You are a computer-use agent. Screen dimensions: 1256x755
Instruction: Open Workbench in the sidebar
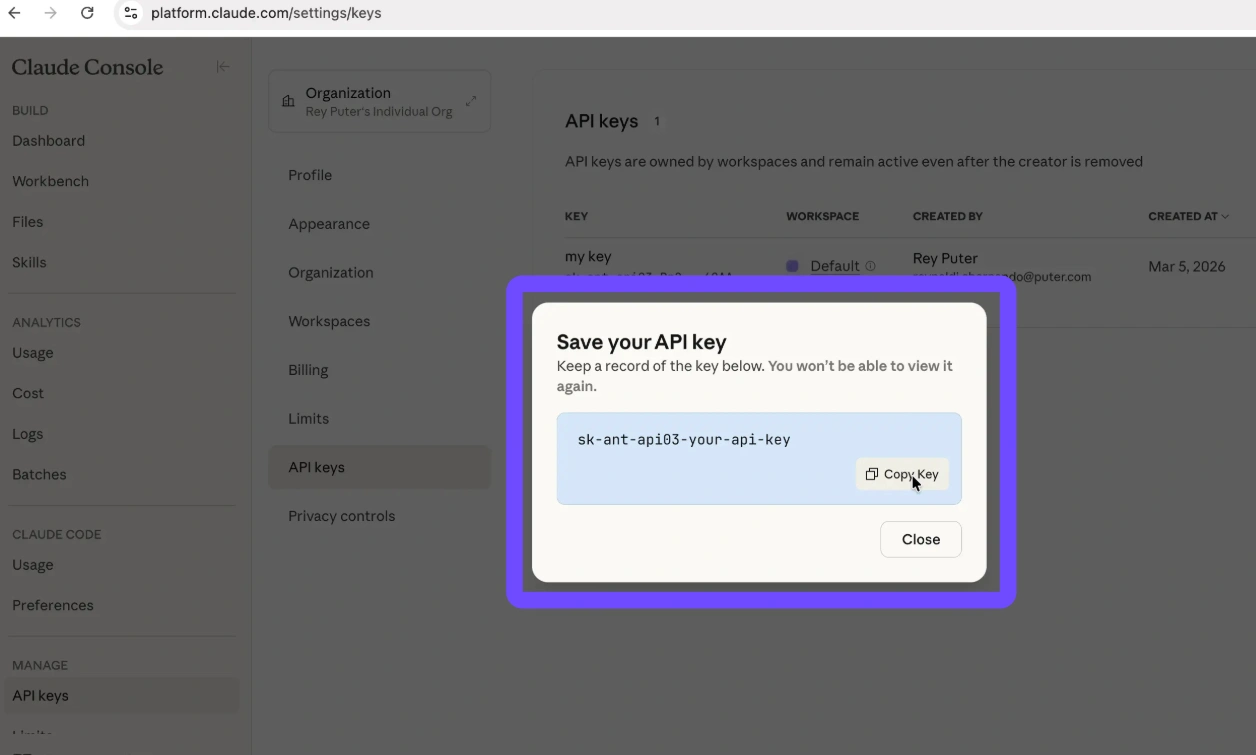[x=50, y=181]
